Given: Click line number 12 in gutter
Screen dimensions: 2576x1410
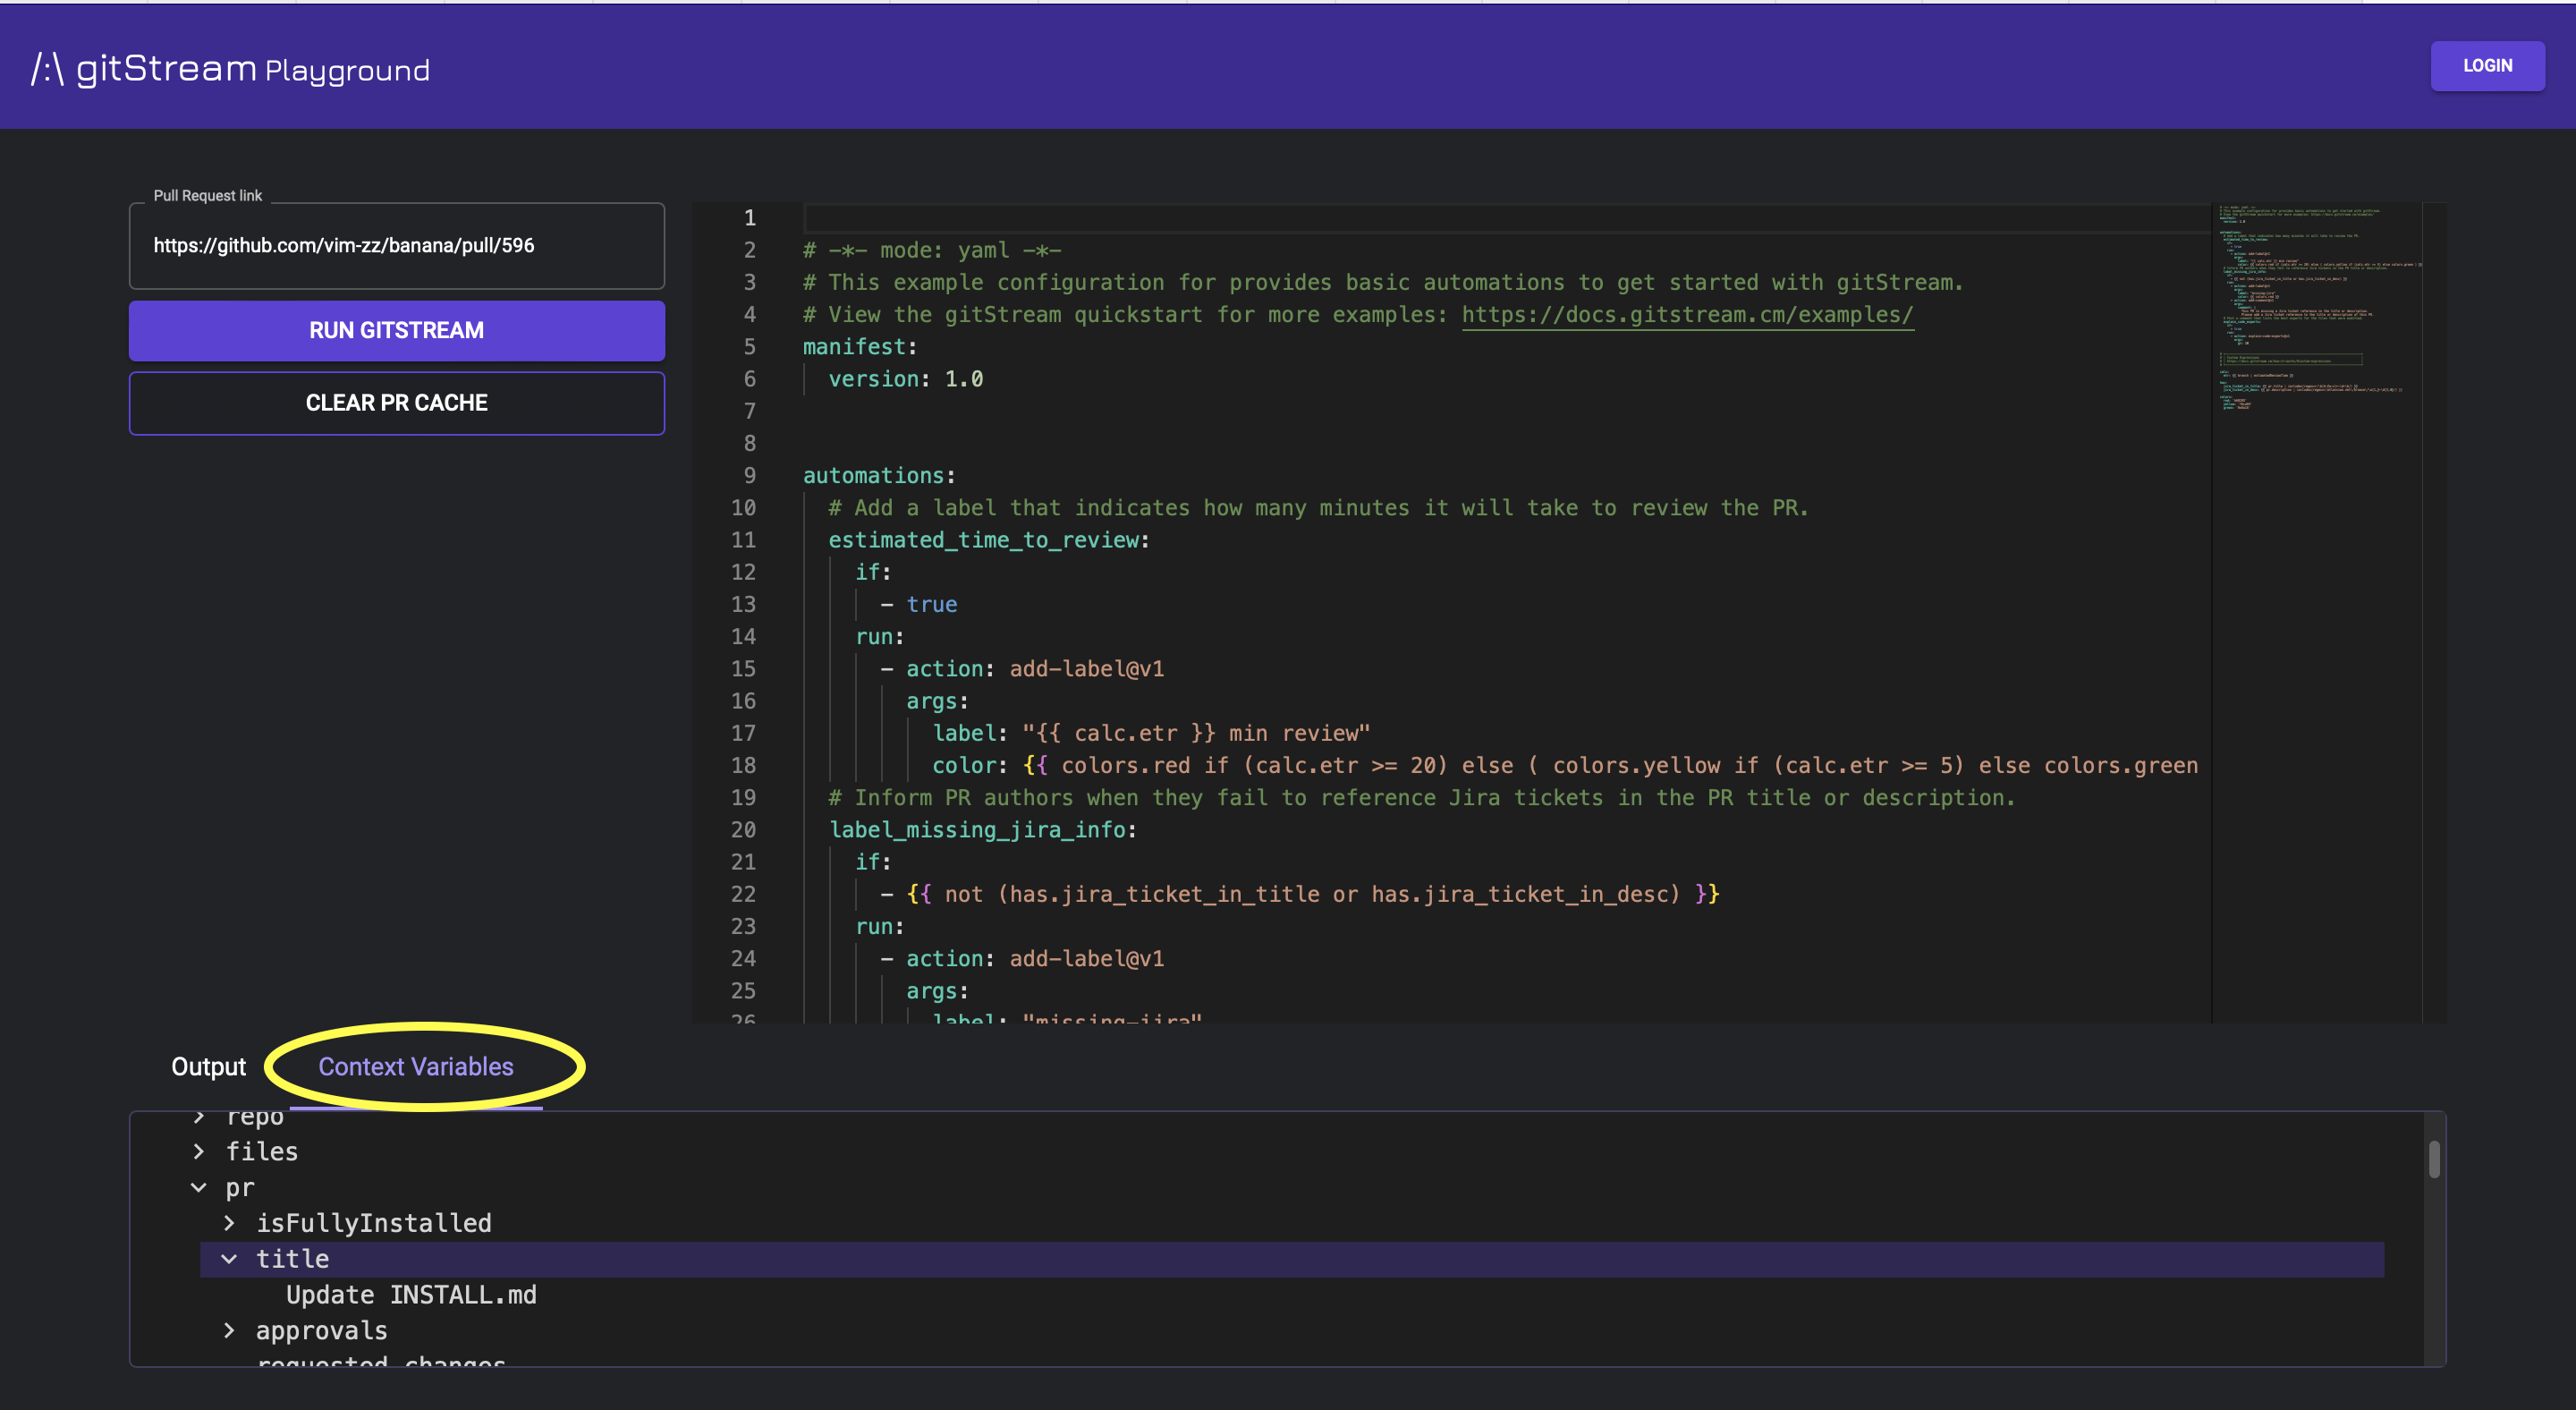Looking at the screenshot, I should 743,572.
